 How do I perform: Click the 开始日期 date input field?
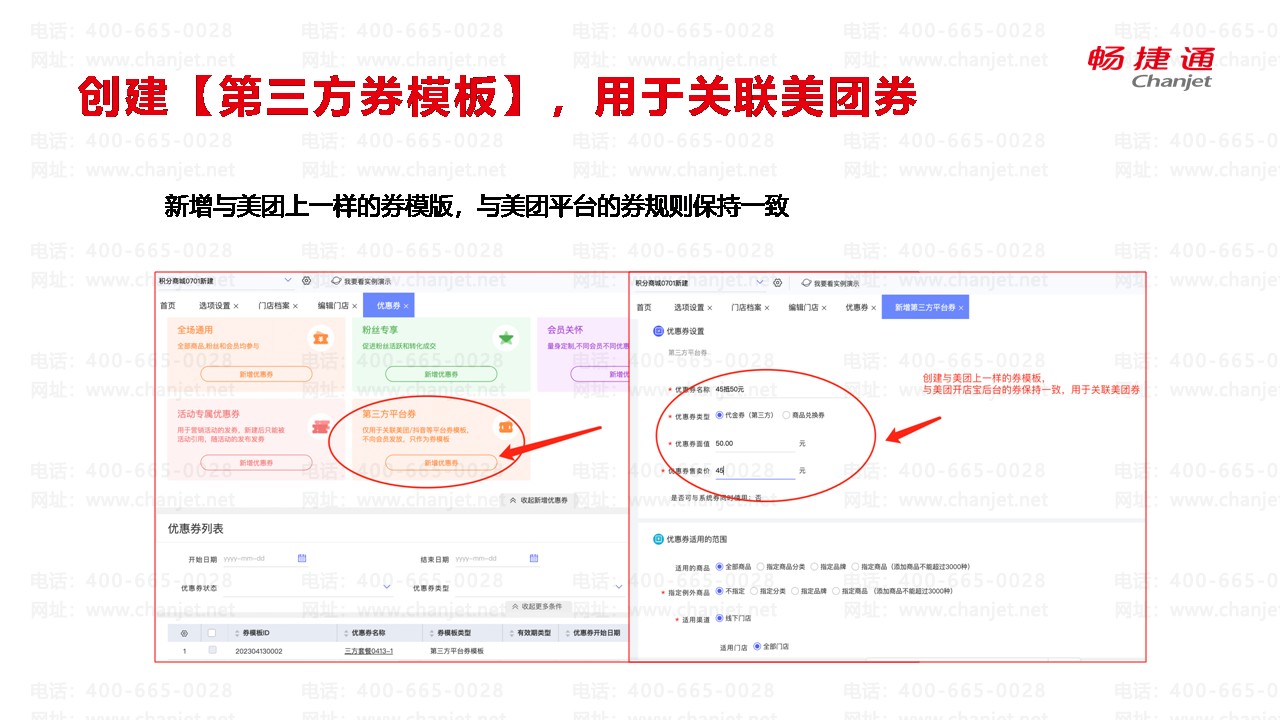265,558
